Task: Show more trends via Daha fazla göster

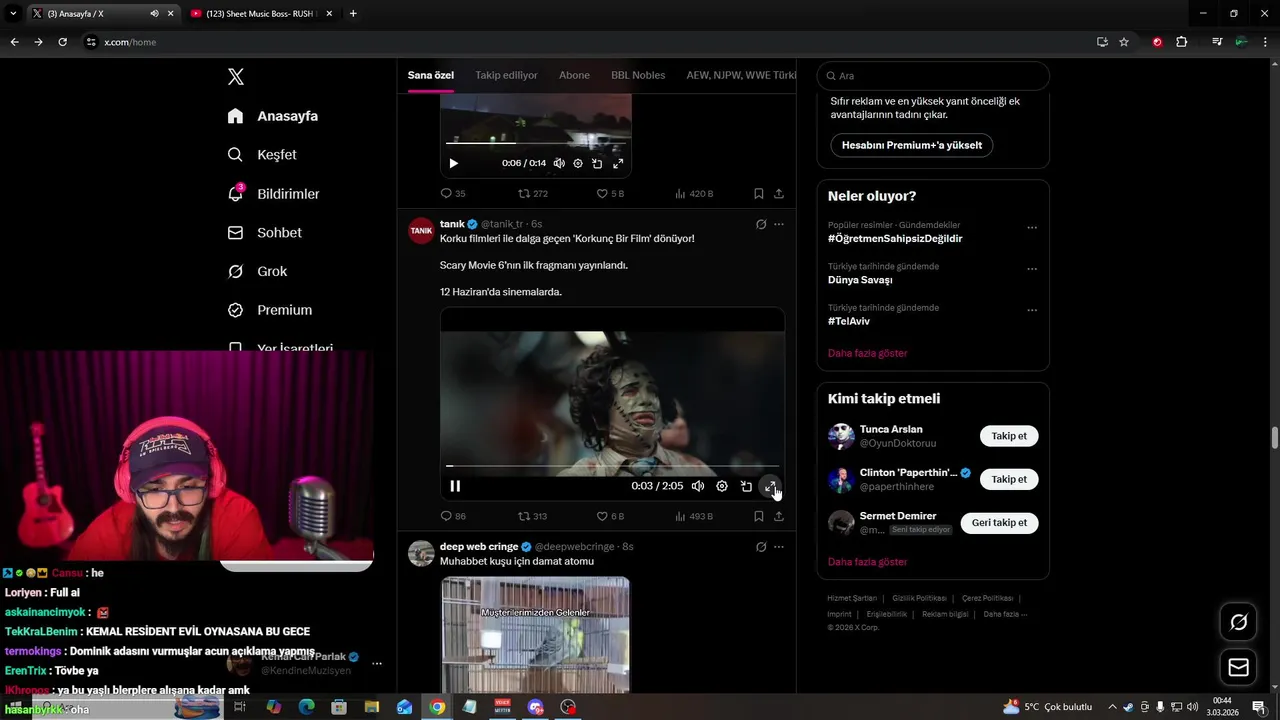Action: [x=868, y=353]
